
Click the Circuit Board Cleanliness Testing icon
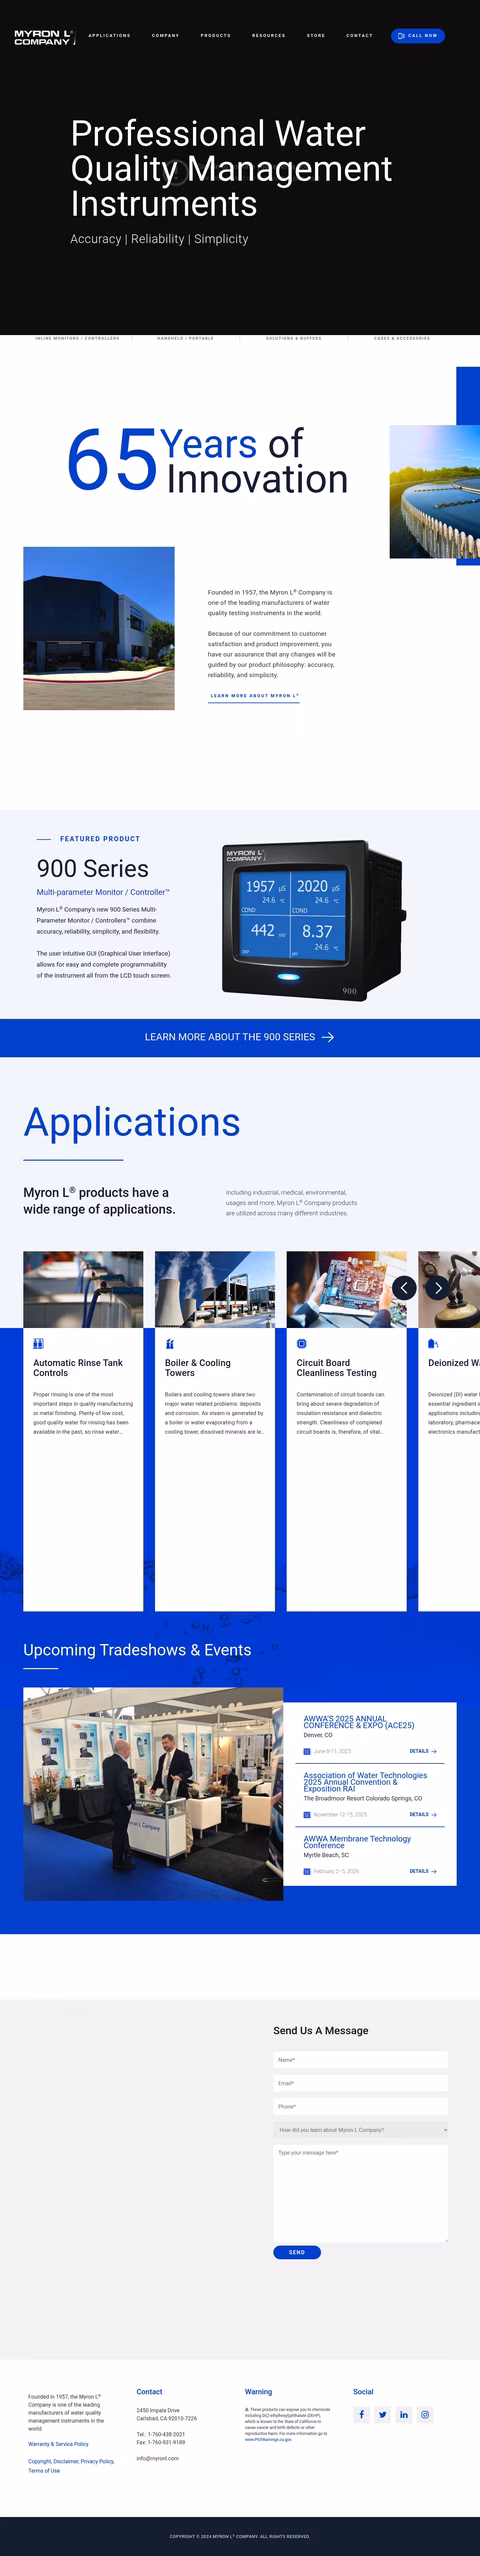pos(302,1344)
